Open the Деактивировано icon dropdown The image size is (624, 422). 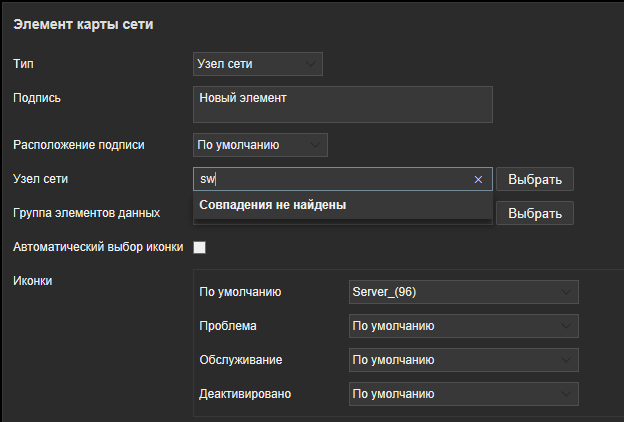462,394
